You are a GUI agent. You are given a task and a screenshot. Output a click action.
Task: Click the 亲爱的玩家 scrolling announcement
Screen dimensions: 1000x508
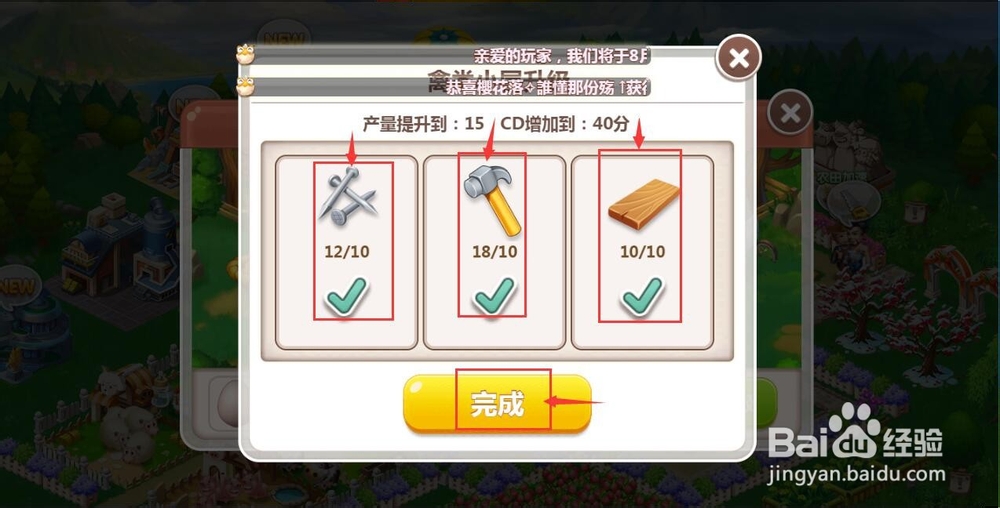click(x=561, y=56)
